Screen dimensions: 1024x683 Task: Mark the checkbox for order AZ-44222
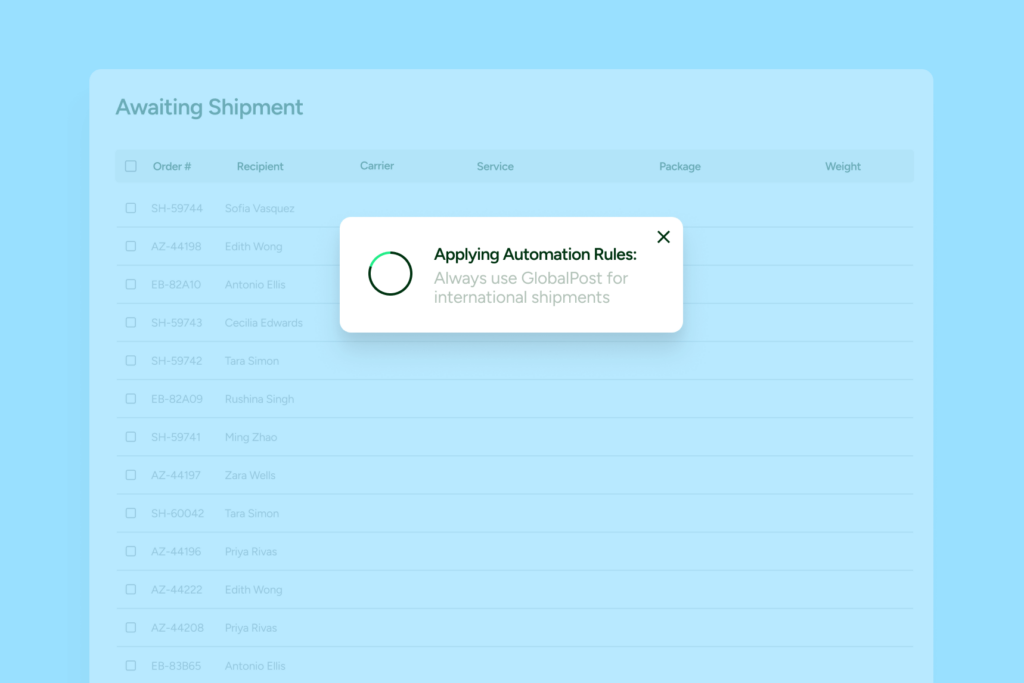click(x=131, y=589)
